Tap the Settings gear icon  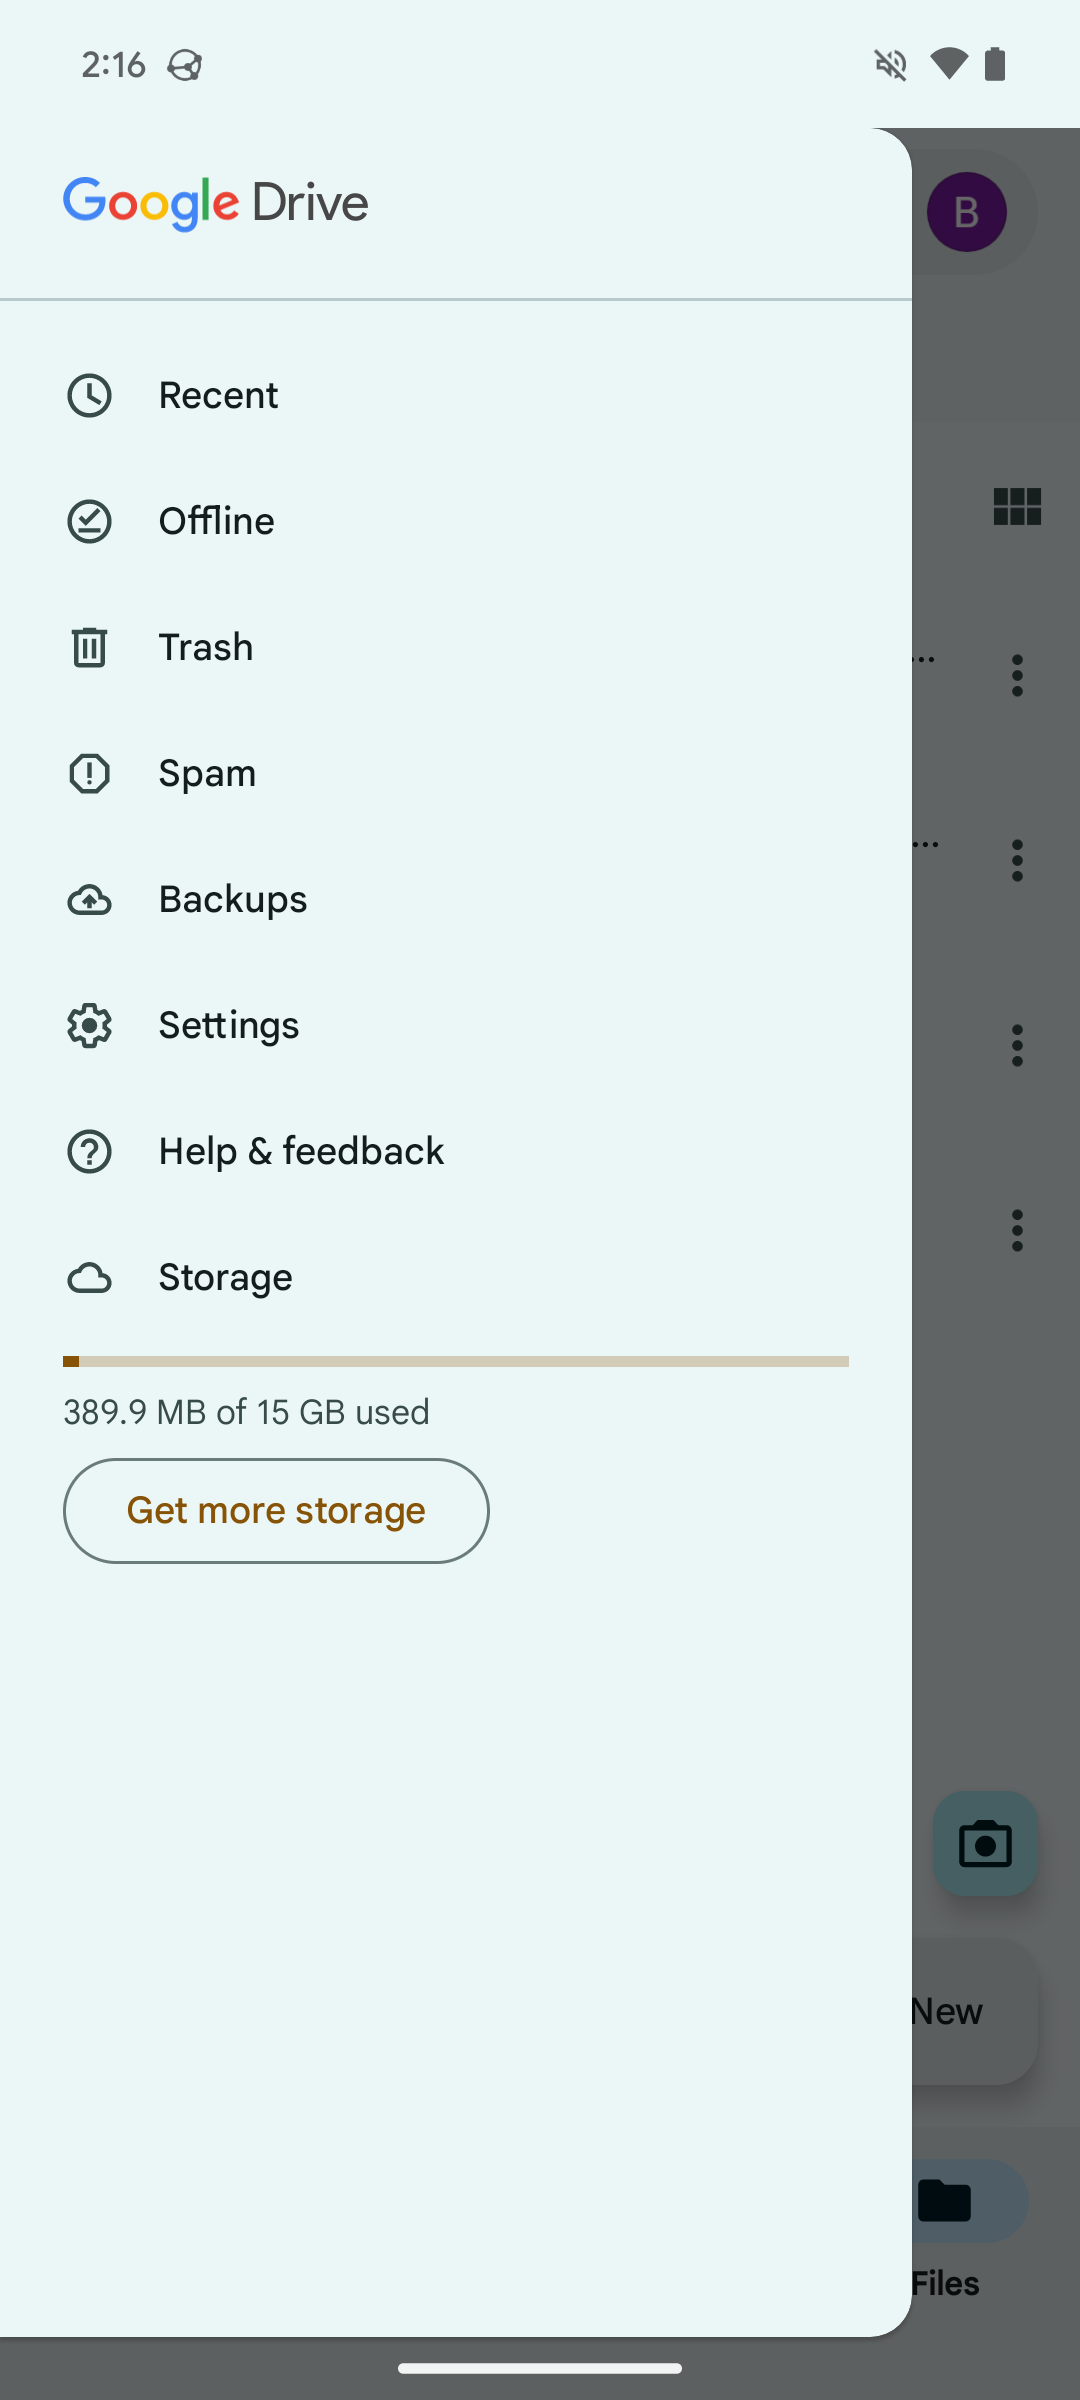click(89, 1026)
